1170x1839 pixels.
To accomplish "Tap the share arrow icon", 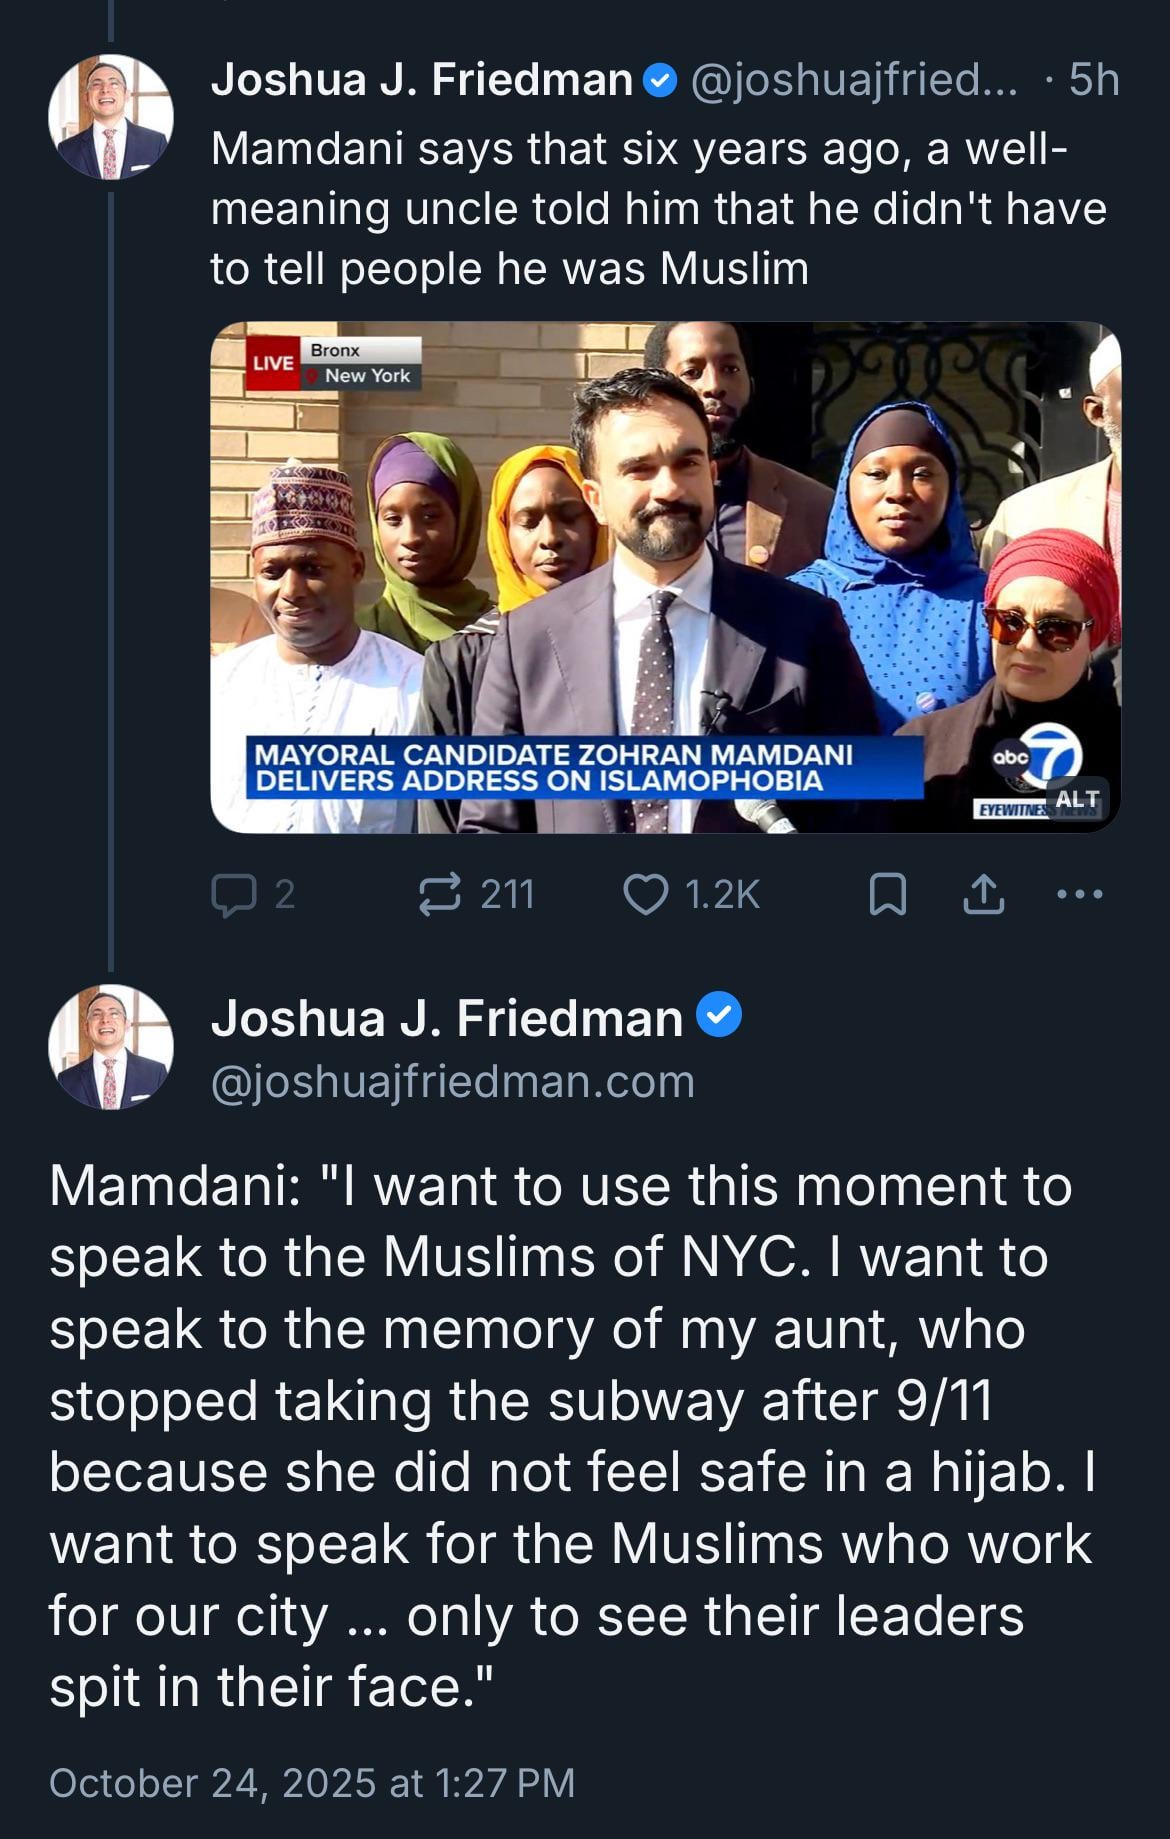I will (x=983, y=894).
